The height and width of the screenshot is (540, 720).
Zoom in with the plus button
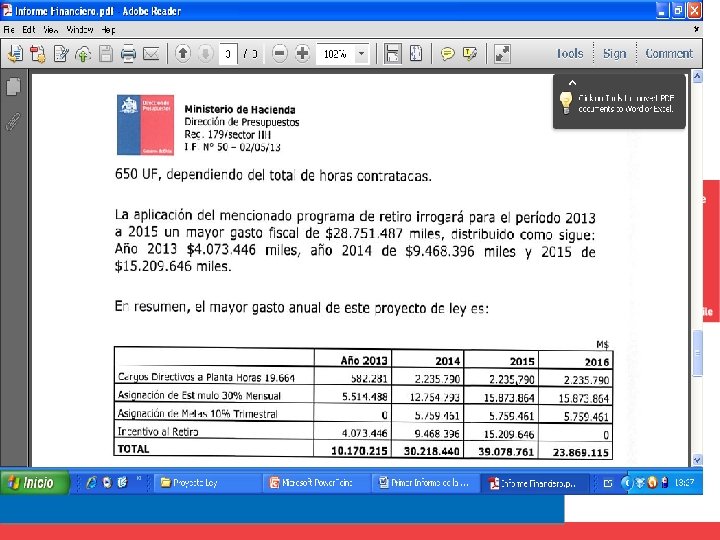click(x=302, y=54)
